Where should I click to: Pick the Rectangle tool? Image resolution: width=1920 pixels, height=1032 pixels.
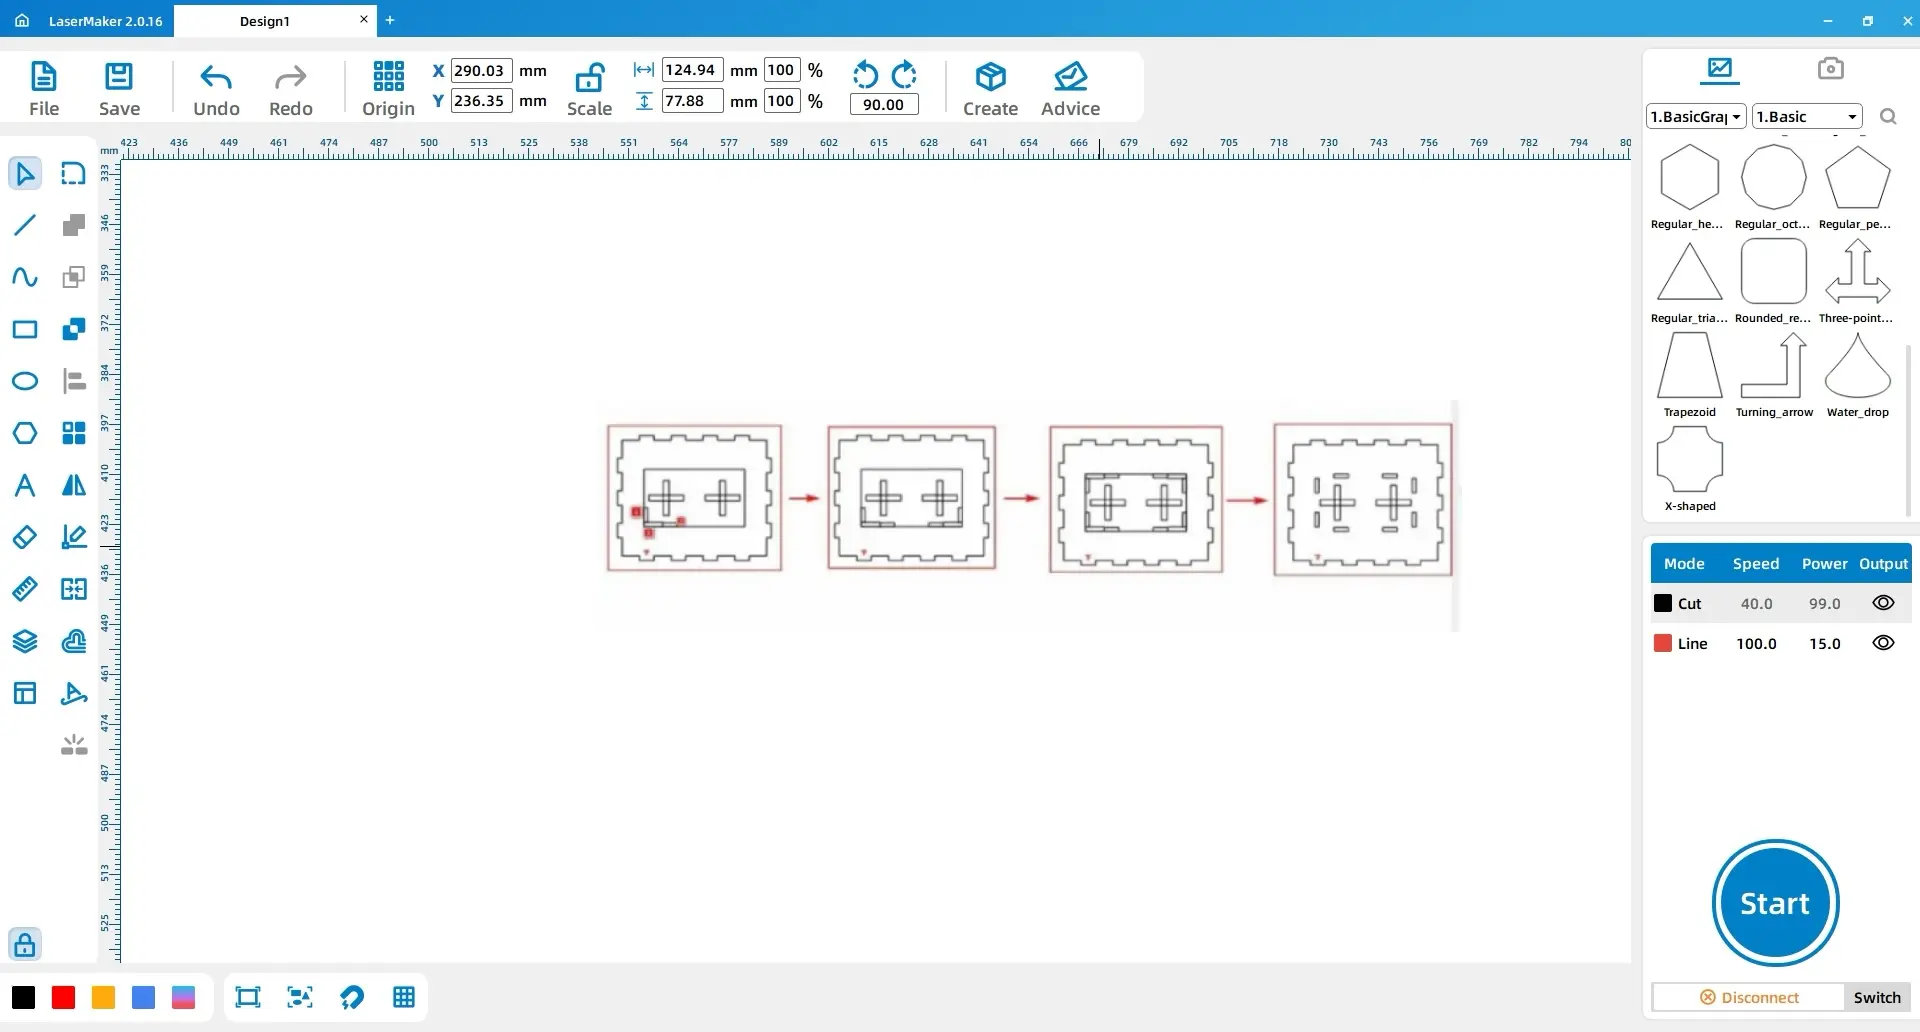[x=25, y=329]
